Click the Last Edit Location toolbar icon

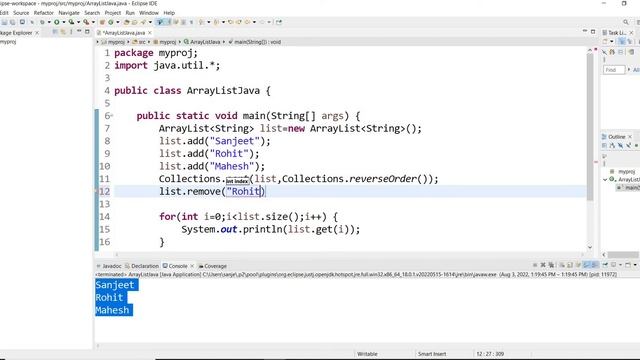(x=231, y=22)
